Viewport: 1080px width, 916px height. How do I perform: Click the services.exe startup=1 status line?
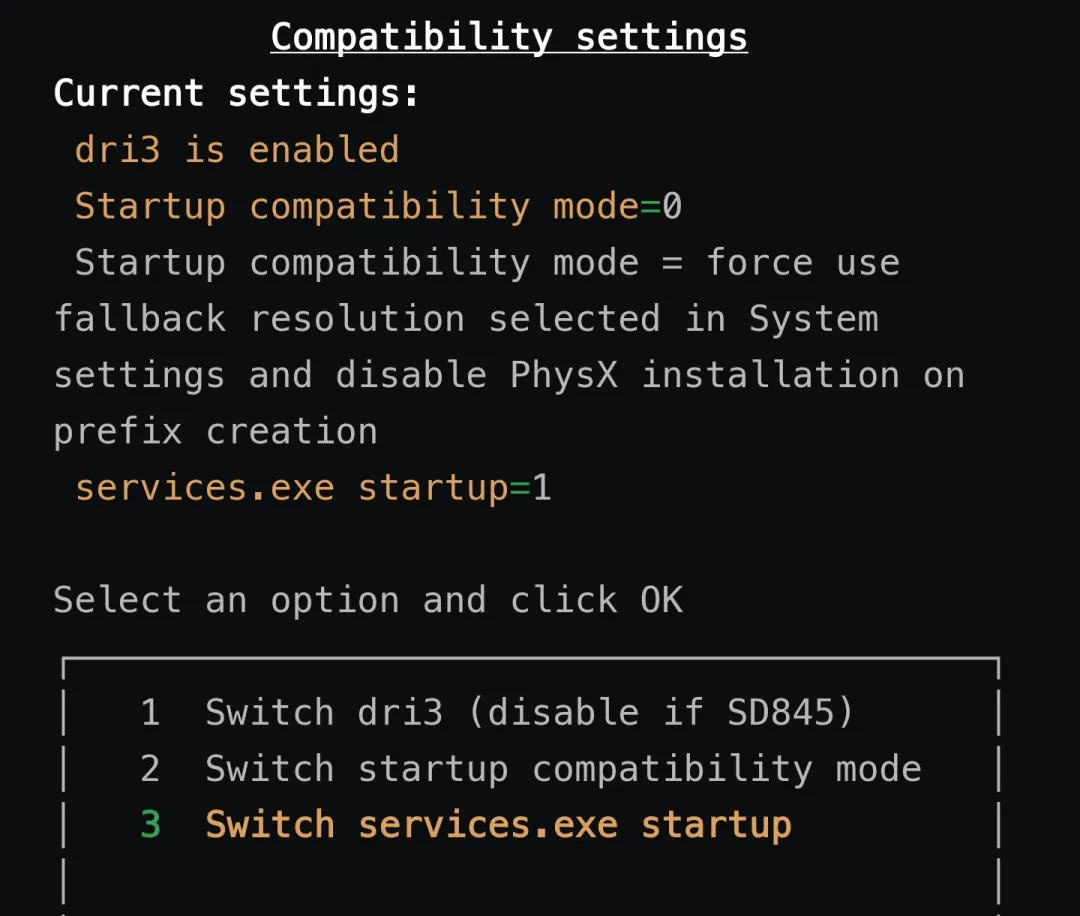(x=313, y=488)
